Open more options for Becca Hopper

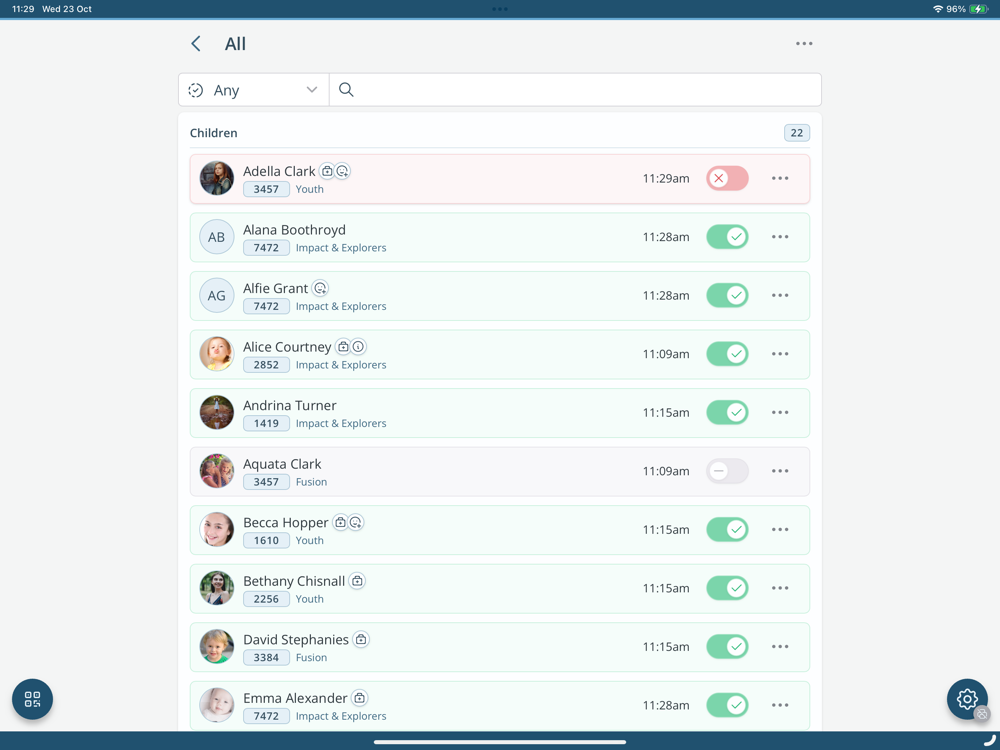(780, 530)
